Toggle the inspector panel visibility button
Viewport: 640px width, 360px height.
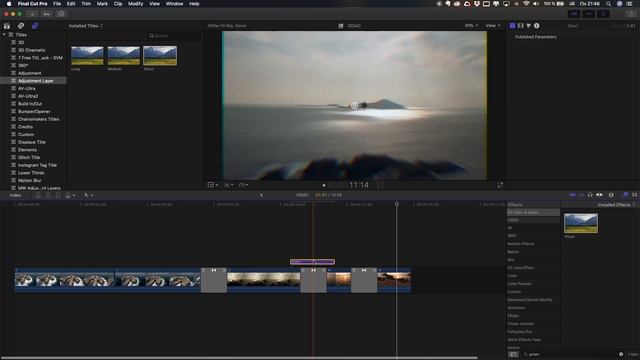tap(603, 14)
